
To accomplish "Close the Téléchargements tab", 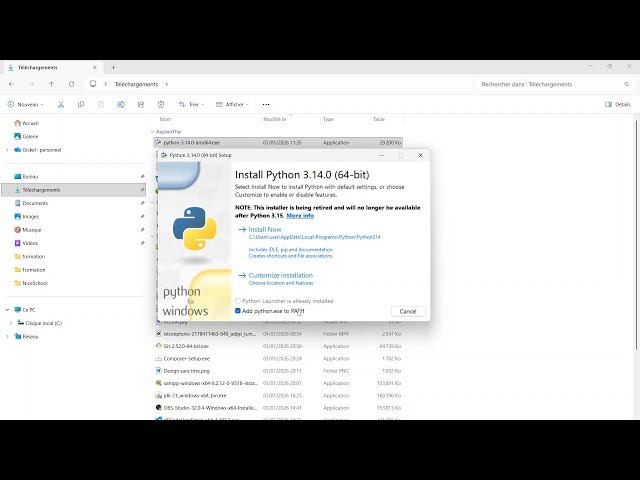I will pos(95,67).
